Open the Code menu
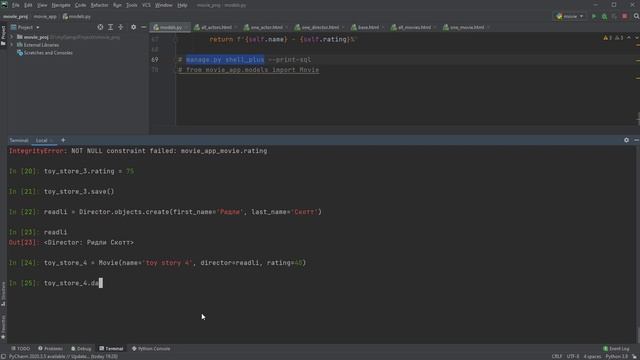Viewport: 640px width, 360px height. tap(80, 5)
